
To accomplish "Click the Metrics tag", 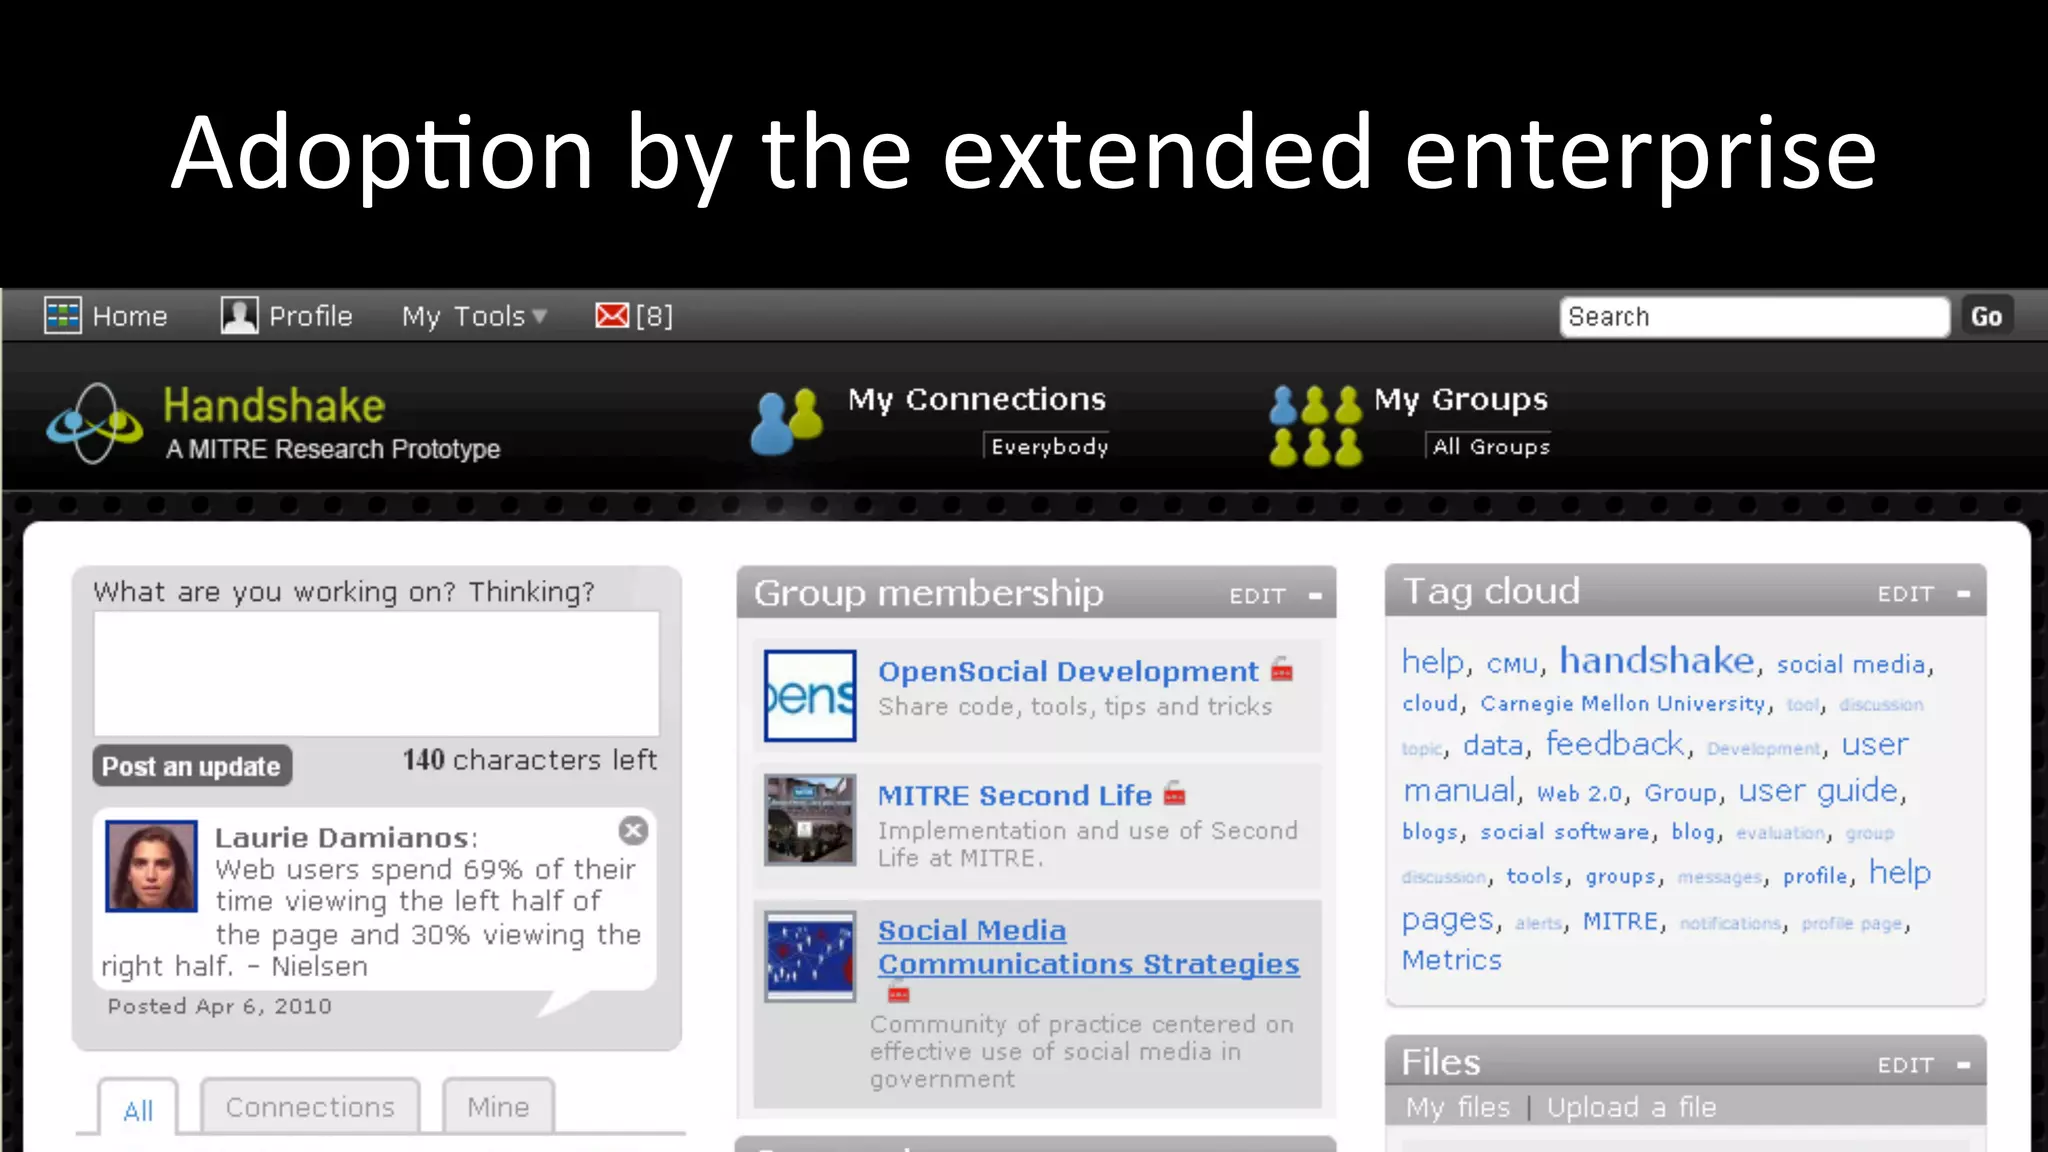I will click(1452, 960).
